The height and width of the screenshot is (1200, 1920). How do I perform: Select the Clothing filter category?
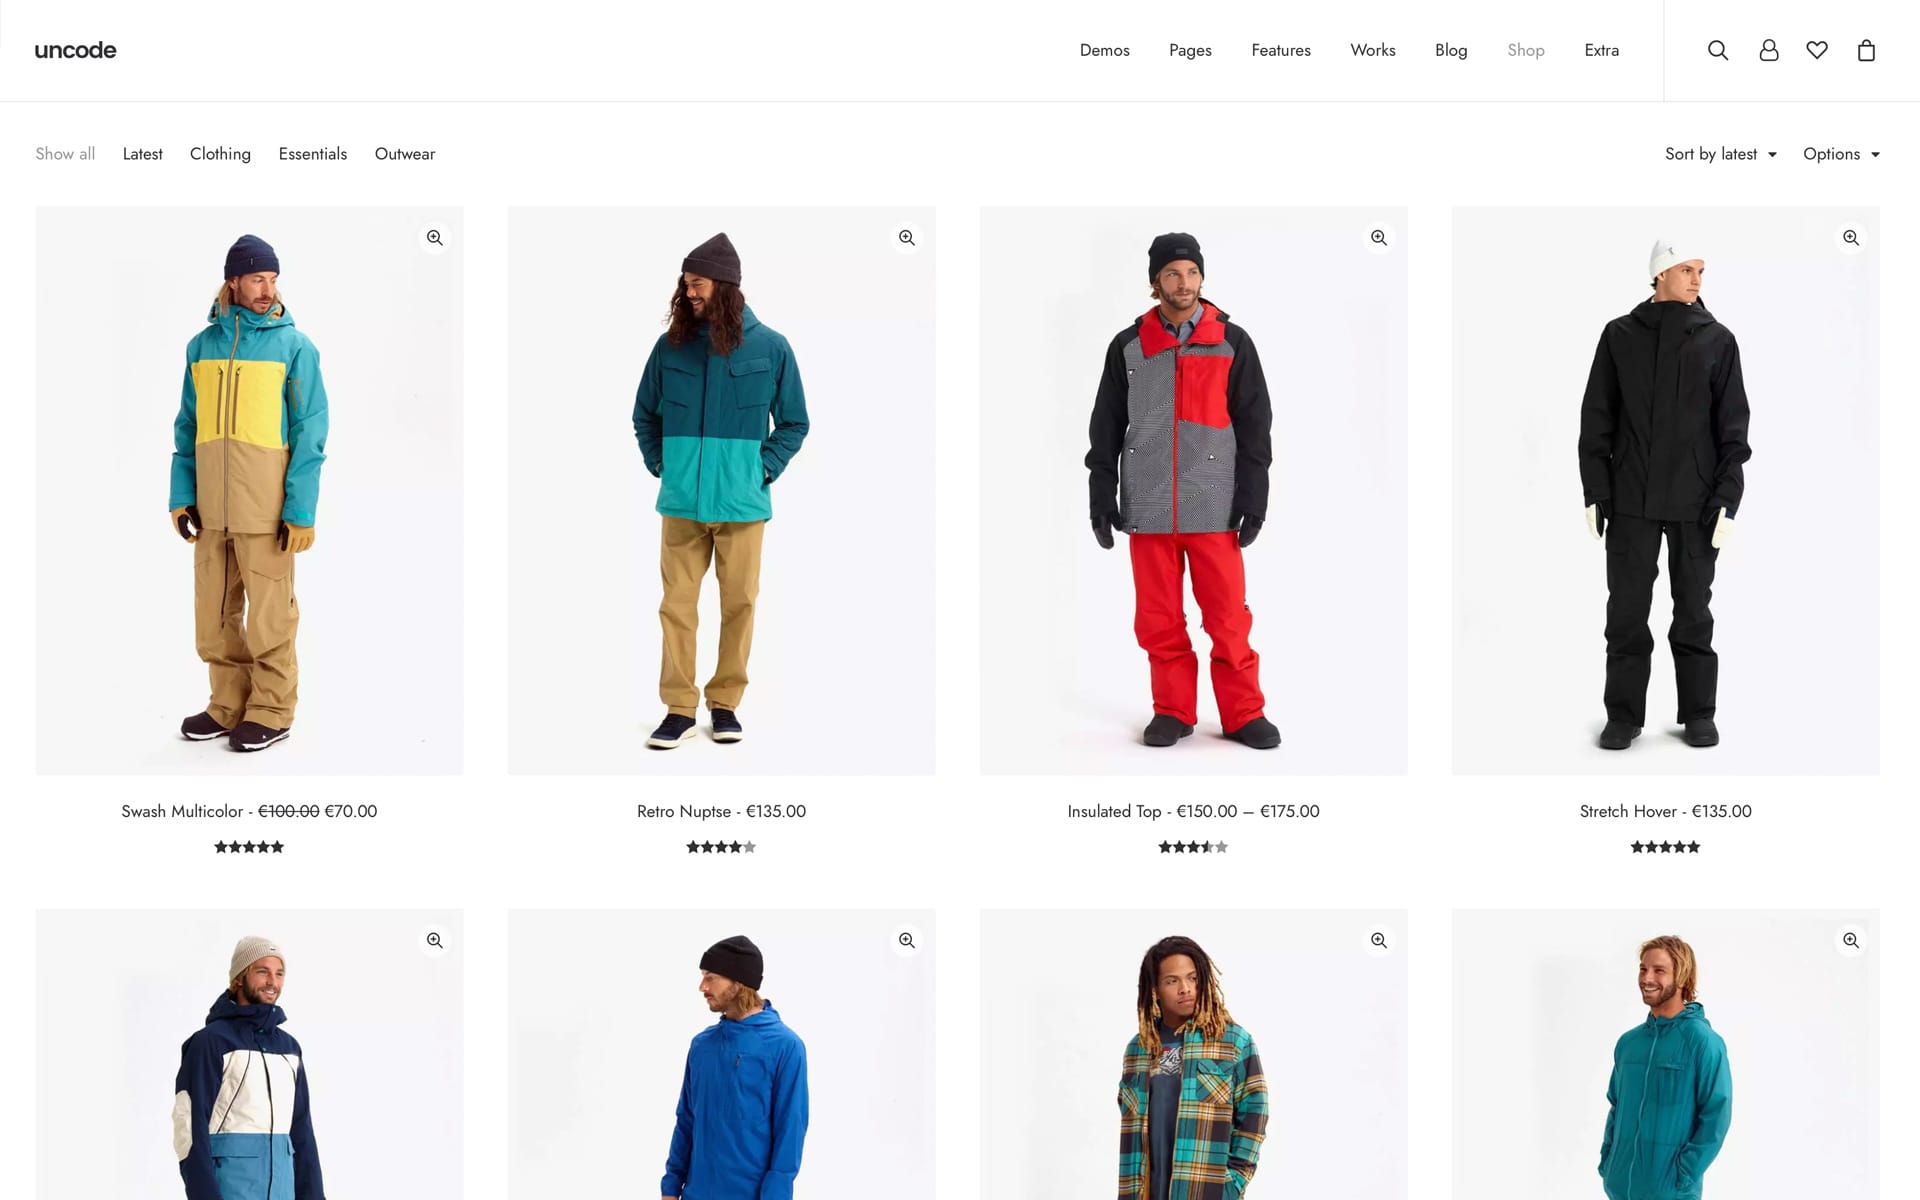[x=220, y=153]
